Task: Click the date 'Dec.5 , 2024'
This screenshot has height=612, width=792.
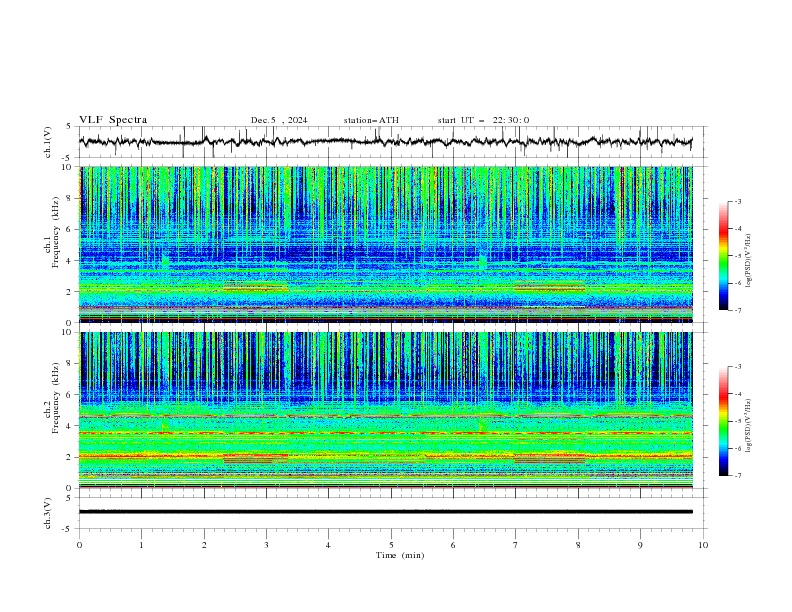Action: point(279,120)
